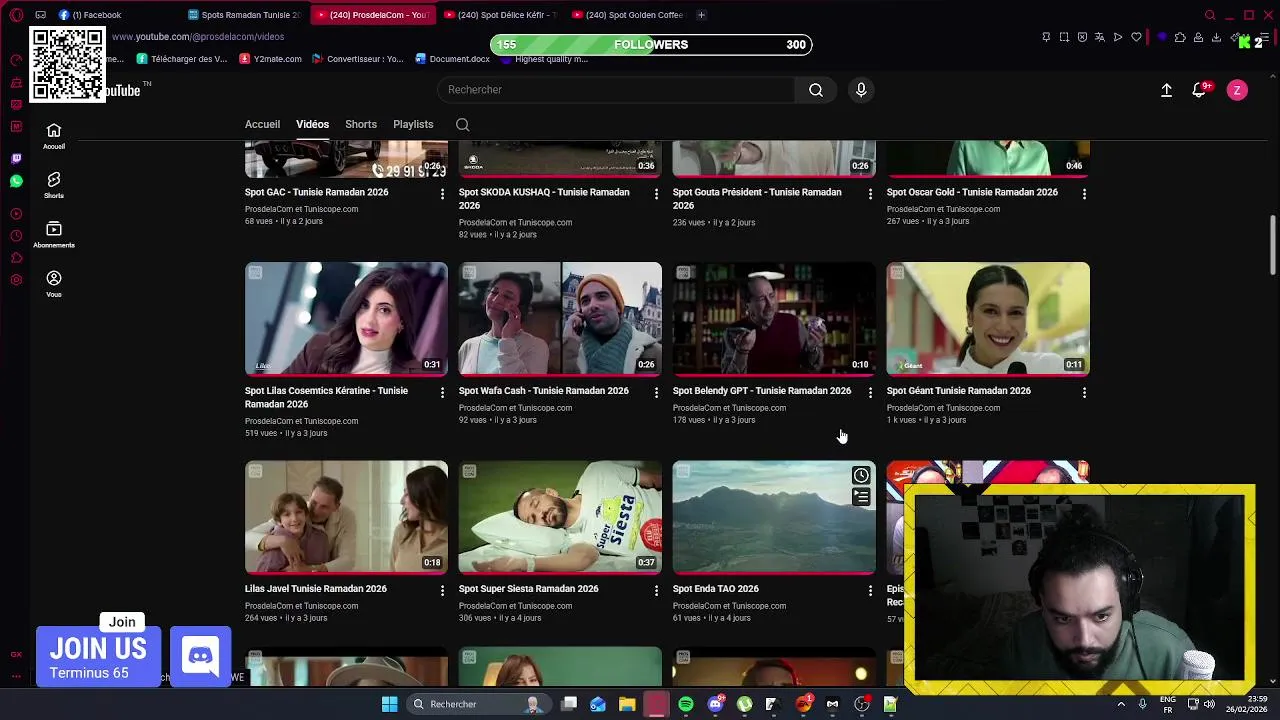Open Spot Géant video thumbnail

pyautogui.click(x=988, y=319)
